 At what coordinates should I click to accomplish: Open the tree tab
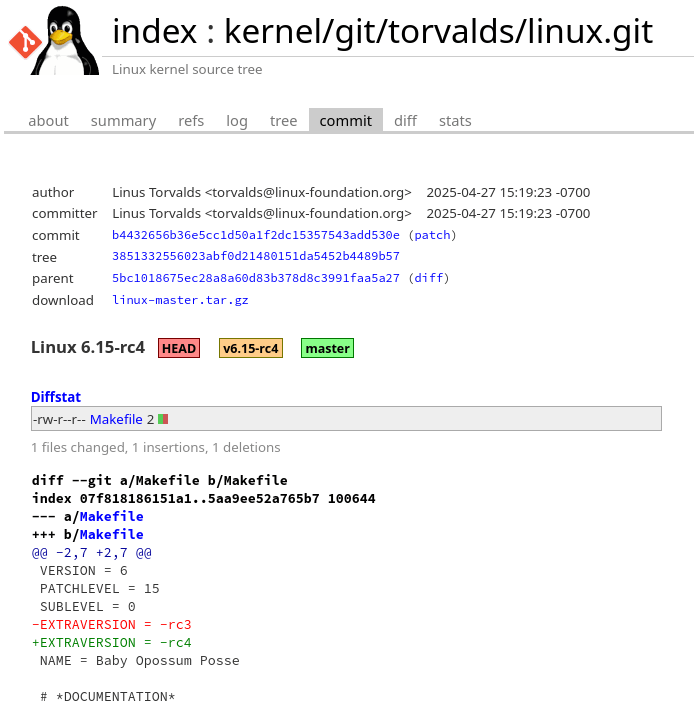[x=283, y=121]
